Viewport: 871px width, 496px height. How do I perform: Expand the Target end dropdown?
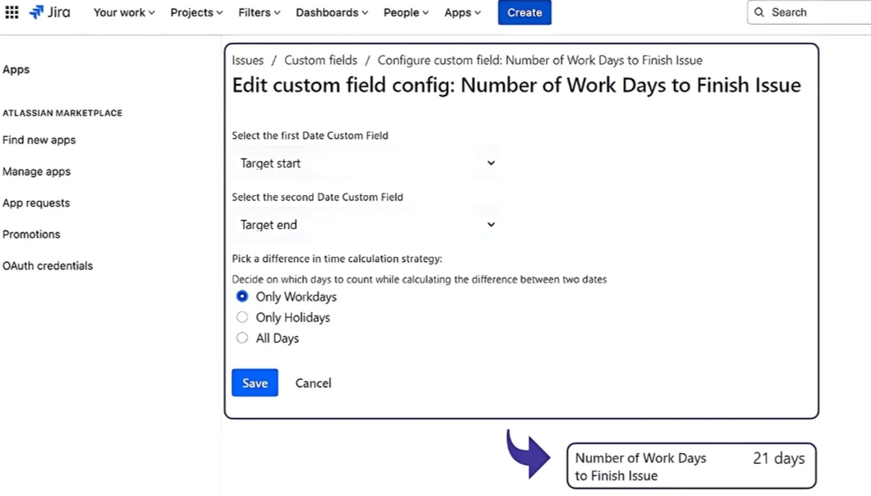[366, 225]
